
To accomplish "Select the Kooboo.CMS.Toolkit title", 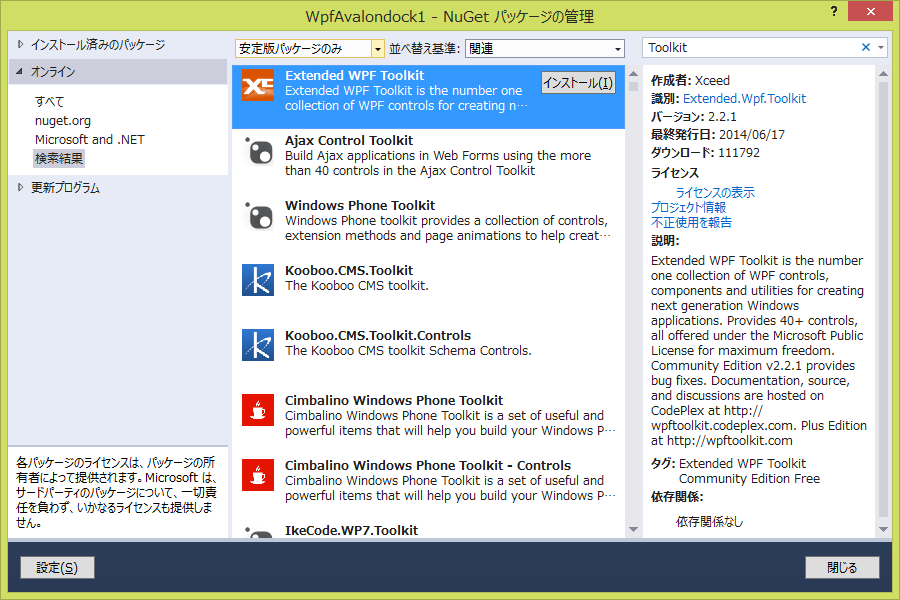I will tap(349, 270).
